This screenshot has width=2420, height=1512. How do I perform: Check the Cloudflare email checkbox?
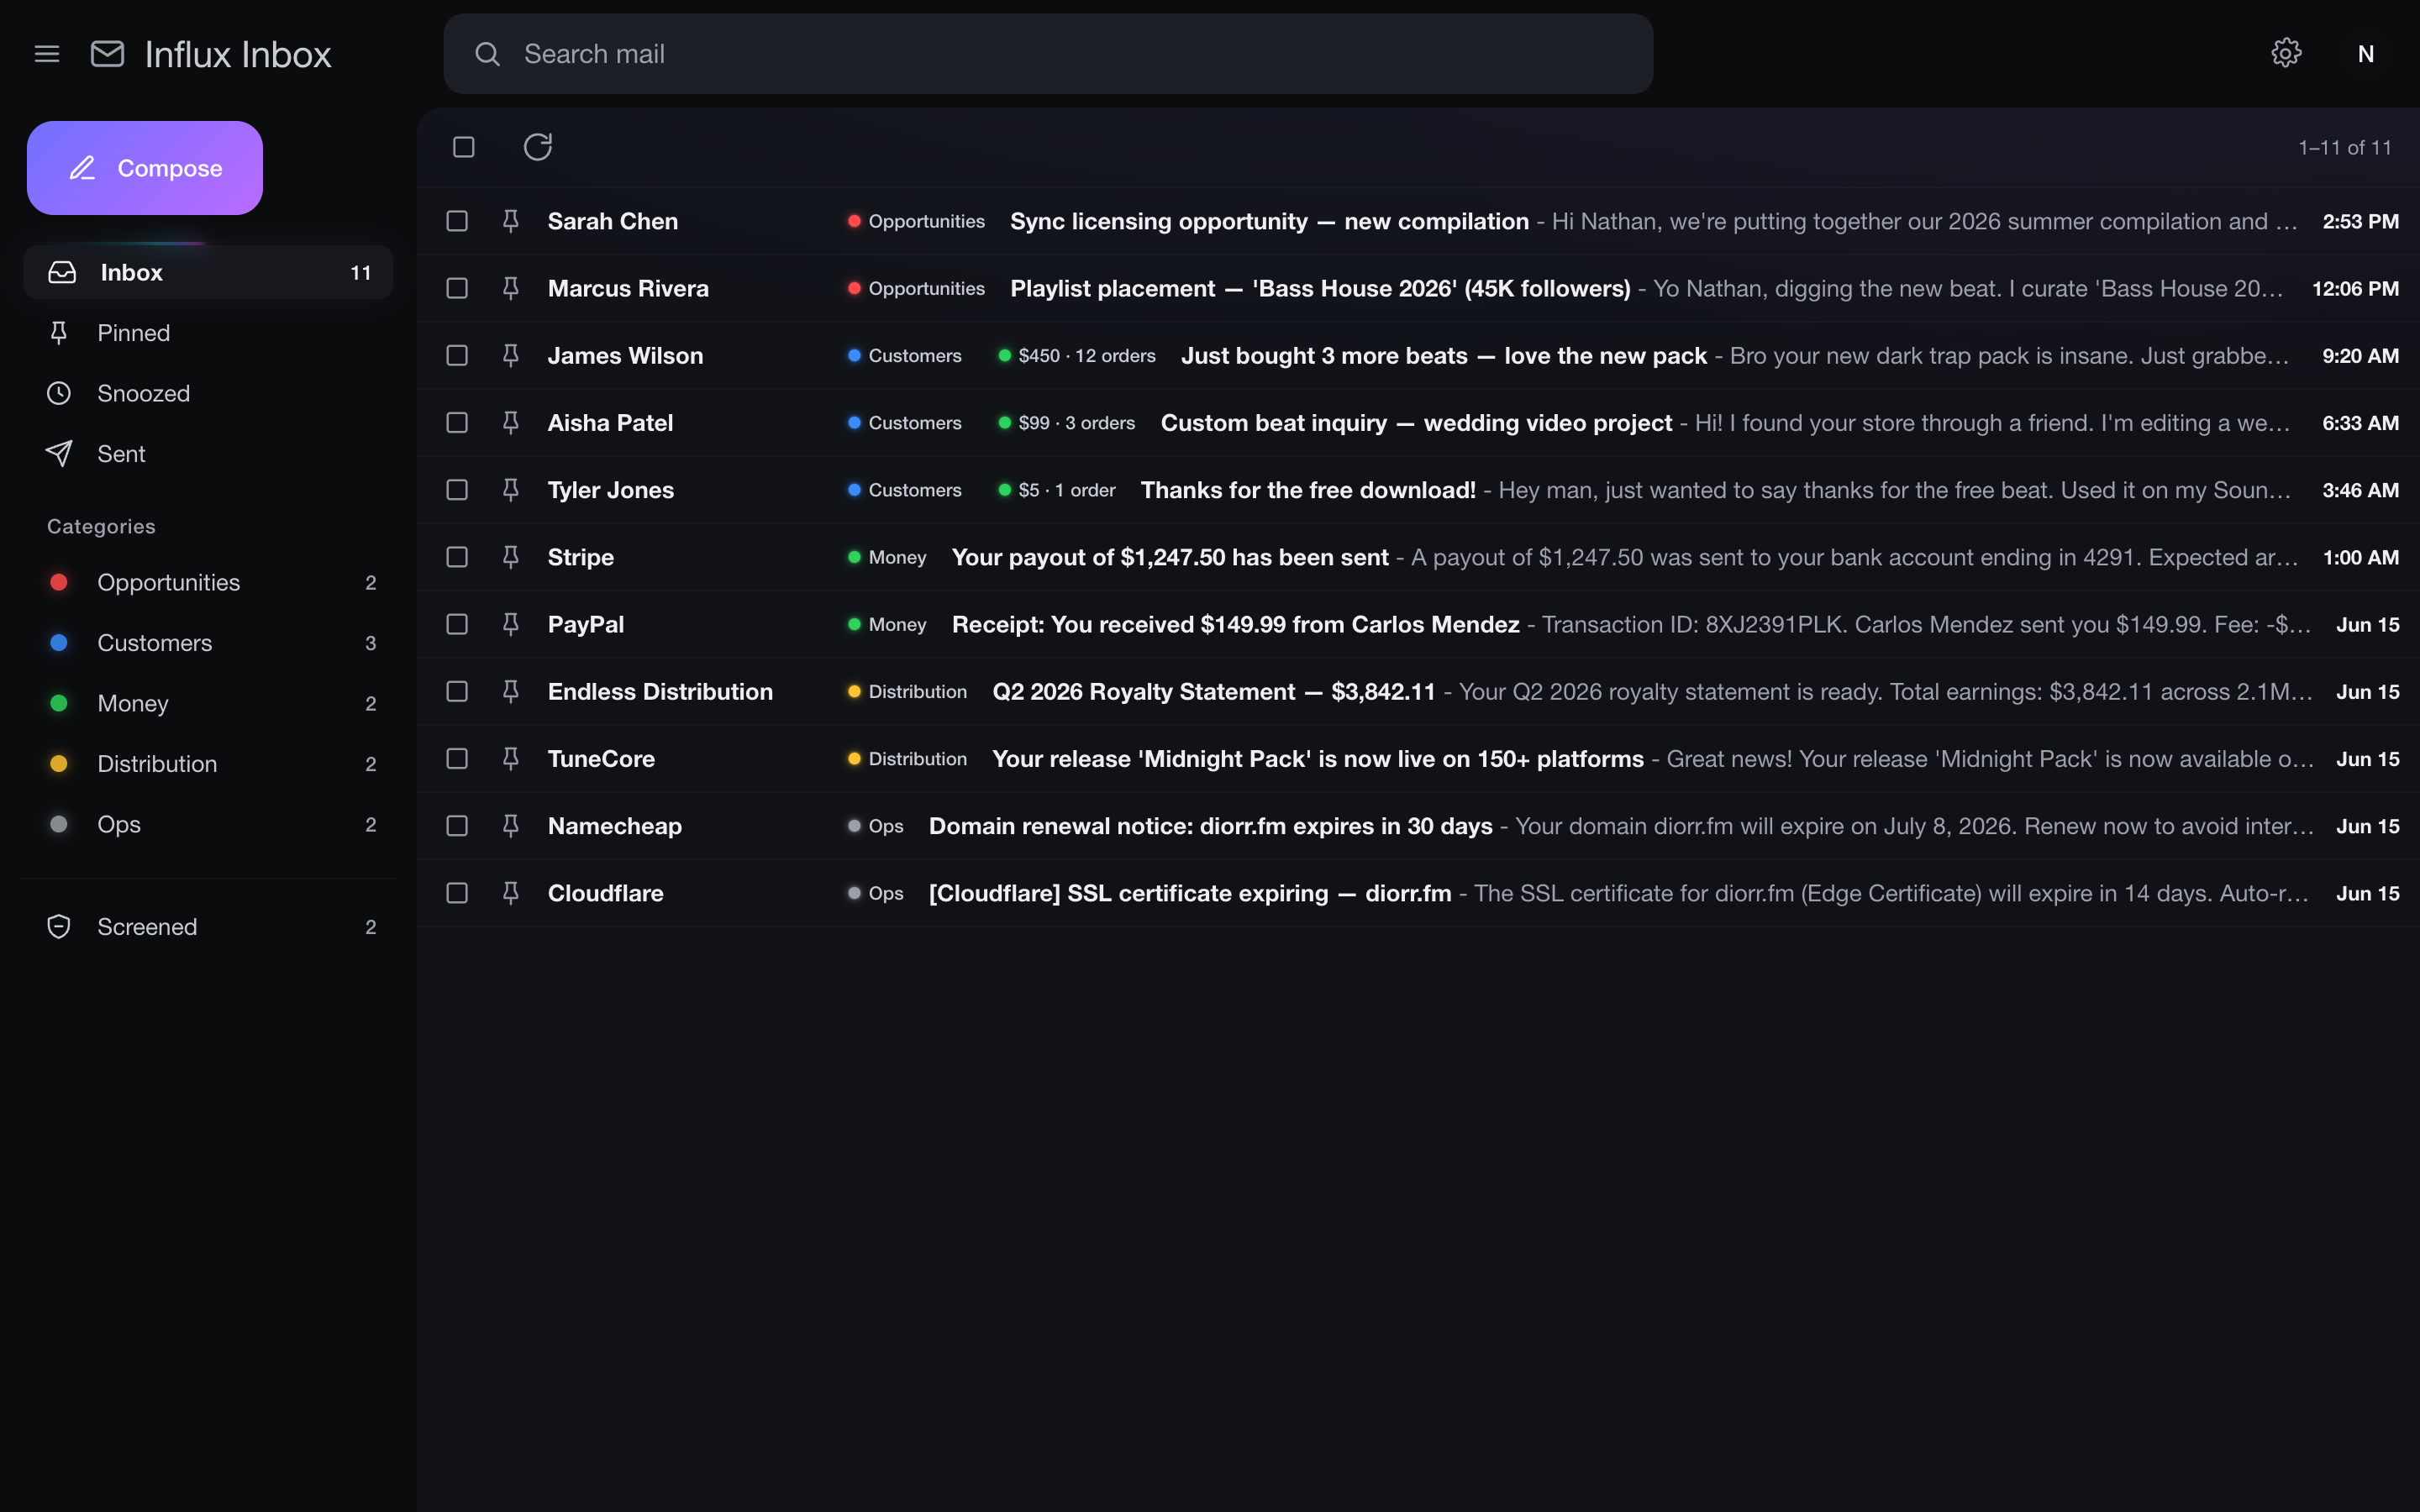point(457,893)
